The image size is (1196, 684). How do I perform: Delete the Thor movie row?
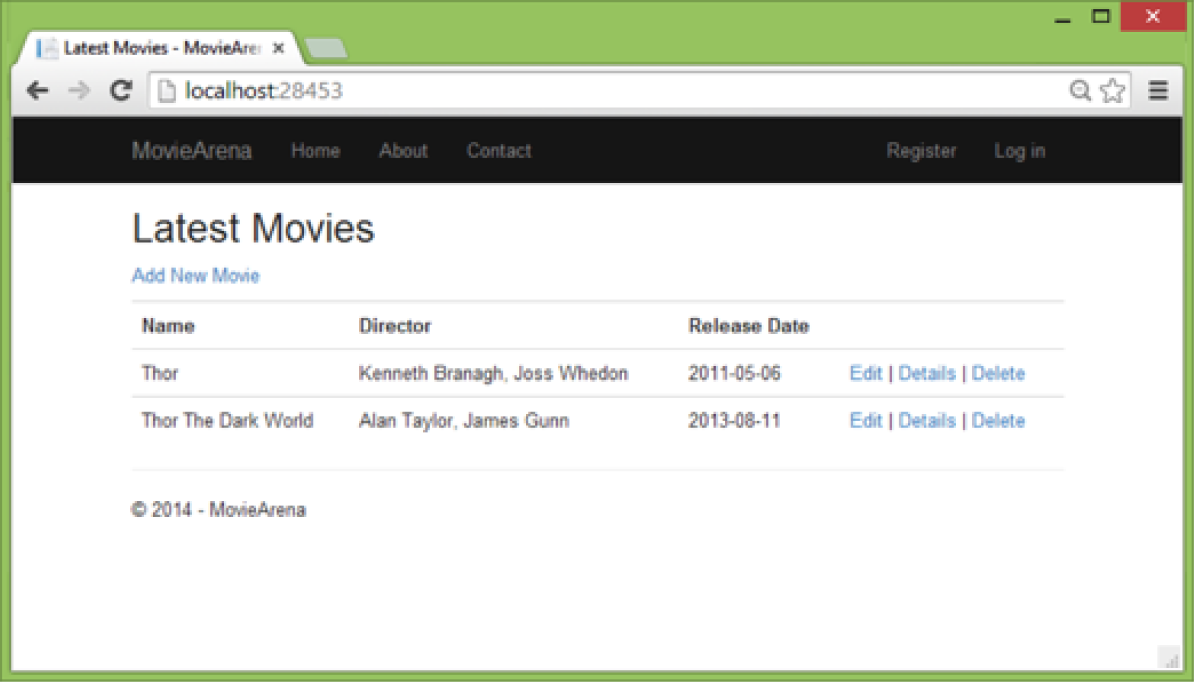pos(998,373)
